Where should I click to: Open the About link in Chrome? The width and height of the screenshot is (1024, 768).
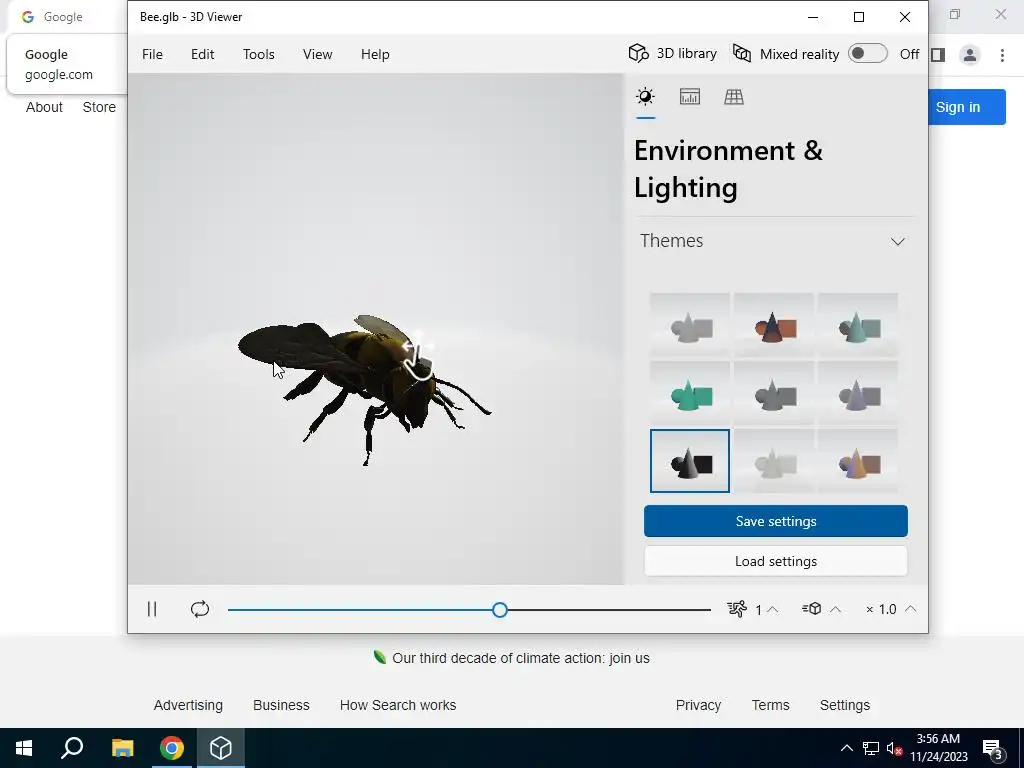44,107
